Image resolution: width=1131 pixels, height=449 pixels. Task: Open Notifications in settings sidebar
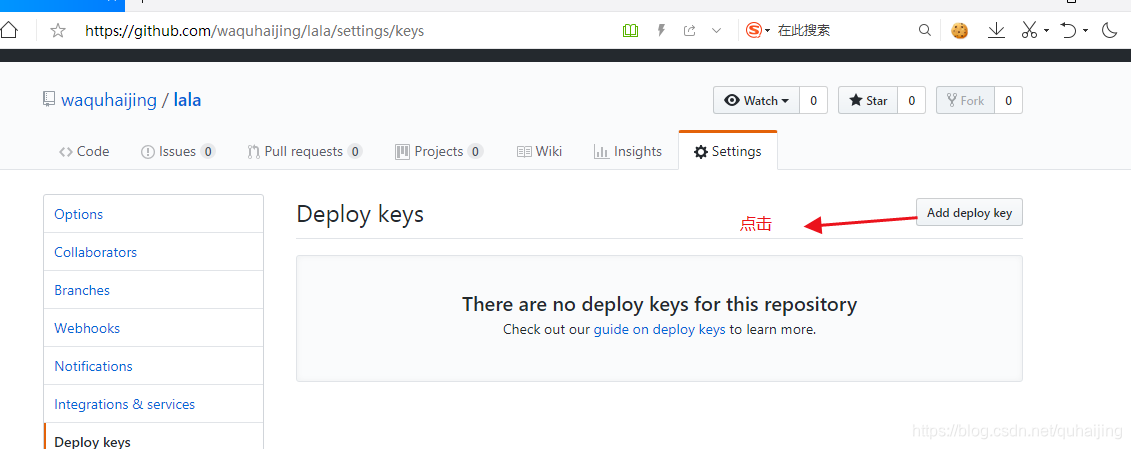point(154,366)
